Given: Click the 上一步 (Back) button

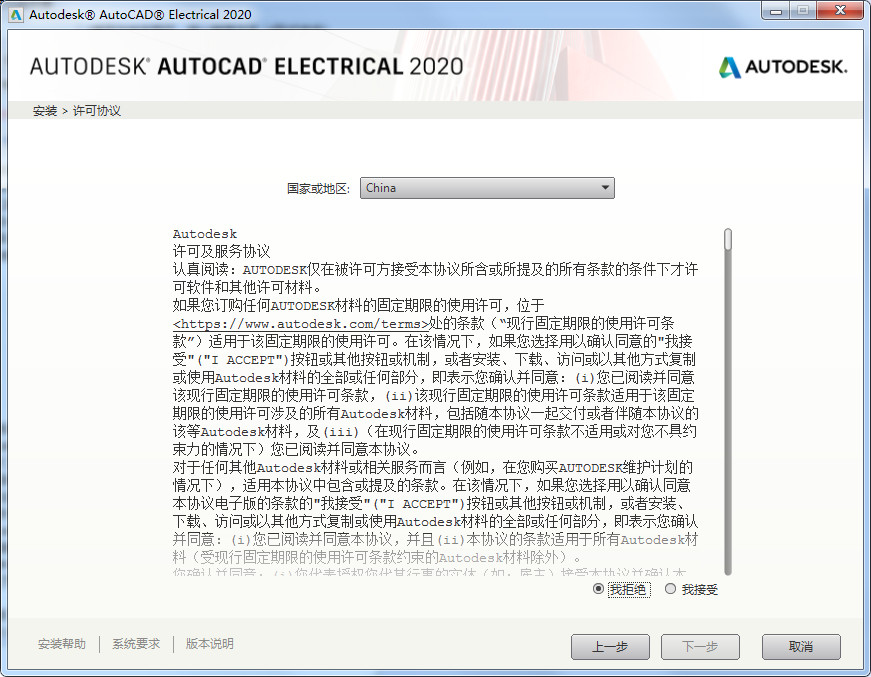Looking at the screenshot, I should pos(610,647).
